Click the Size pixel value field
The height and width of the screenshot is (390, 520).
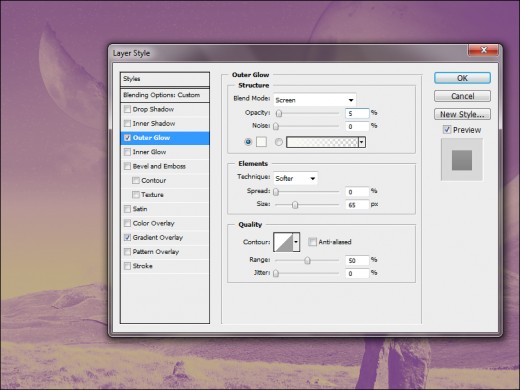(x=357, y=205)
